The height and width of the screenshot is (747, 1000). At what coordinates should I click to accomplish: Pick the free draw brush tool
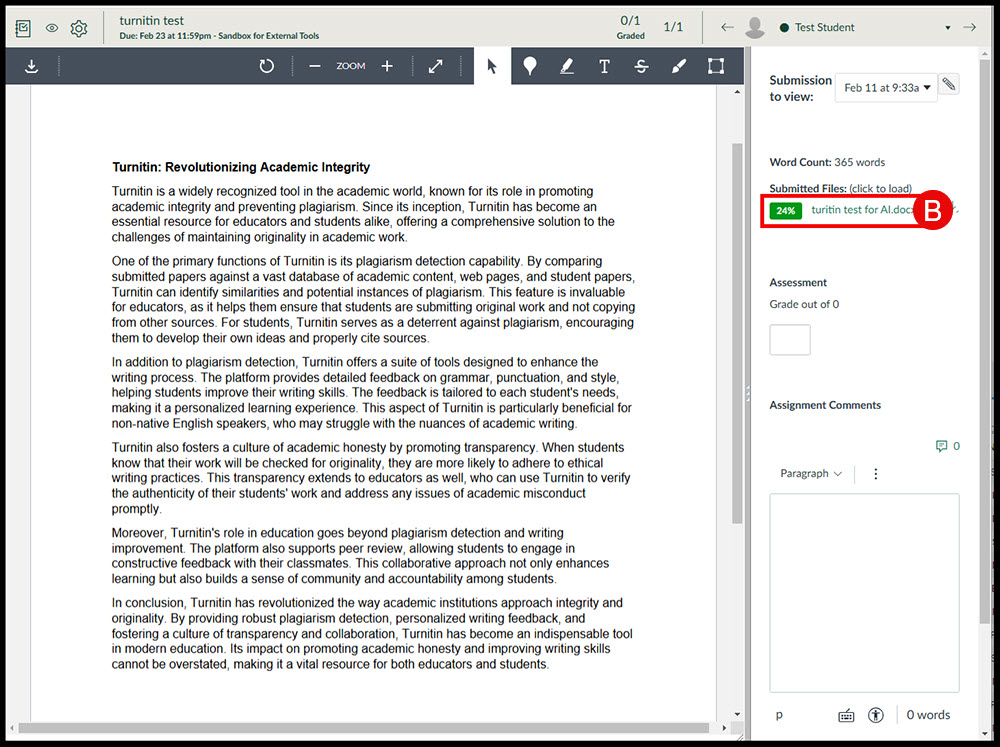point(678,66)
